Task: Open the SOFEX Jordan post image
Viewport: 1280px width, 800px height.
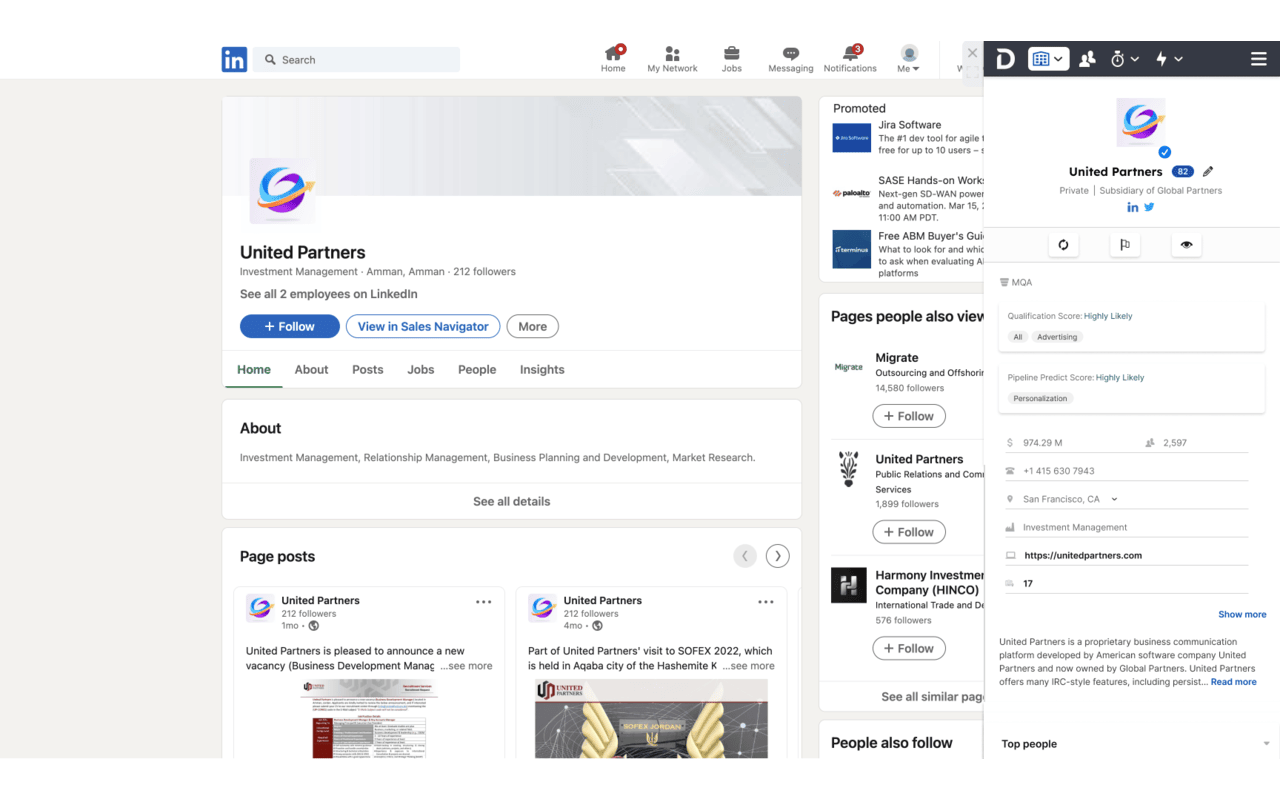Action: tap(651, 718)
